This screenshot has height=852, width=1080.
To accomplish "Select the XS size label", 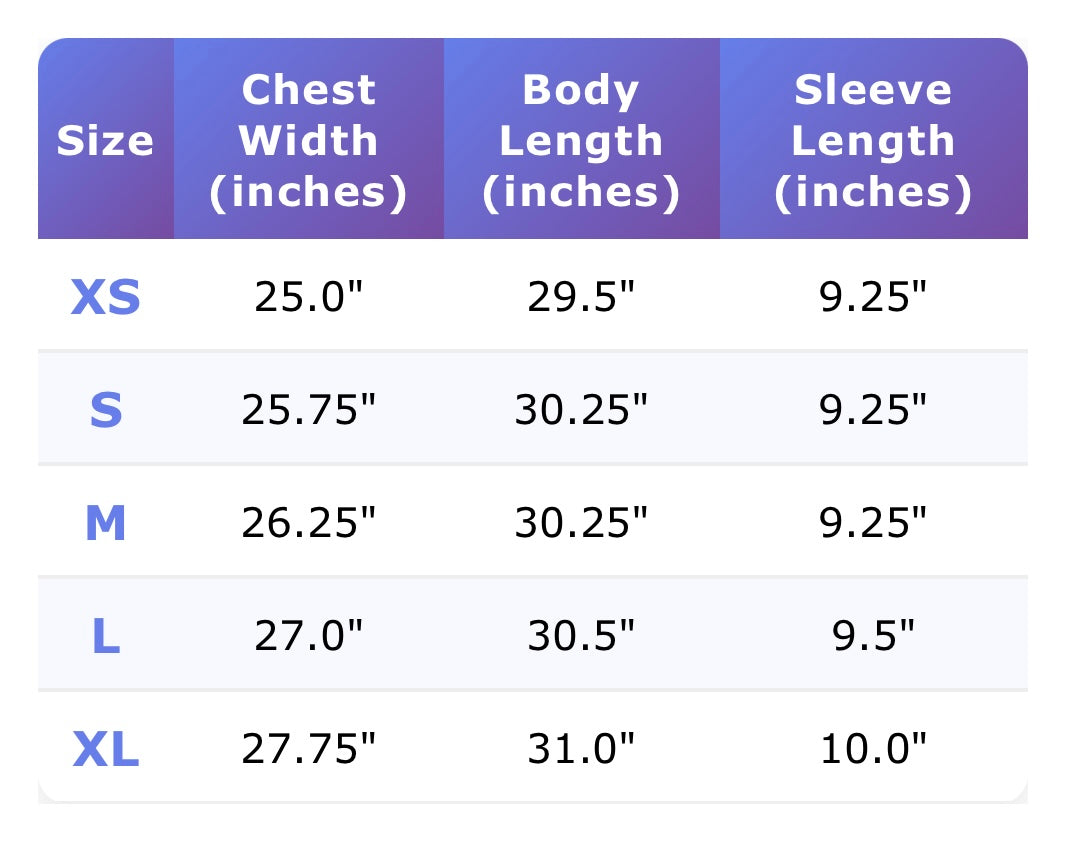I will click(x=105, y=297).
